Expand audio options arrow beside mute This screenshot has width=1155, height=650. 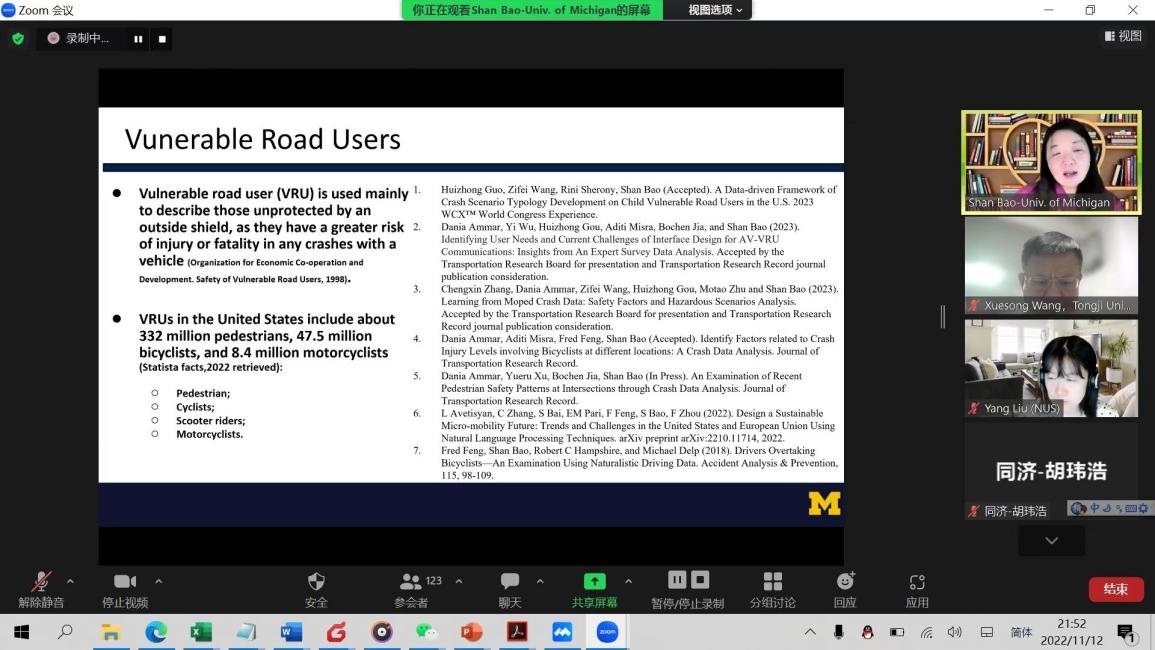(70, 581)
